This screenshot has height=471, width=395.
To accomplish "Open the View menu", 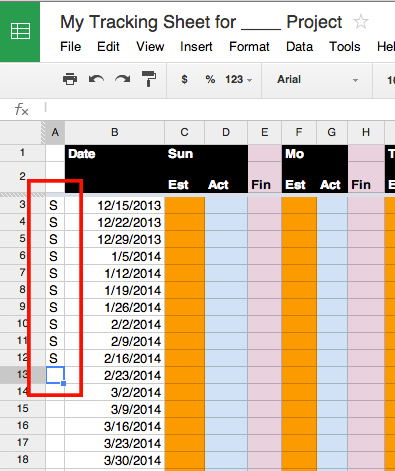I will point(150,47).
